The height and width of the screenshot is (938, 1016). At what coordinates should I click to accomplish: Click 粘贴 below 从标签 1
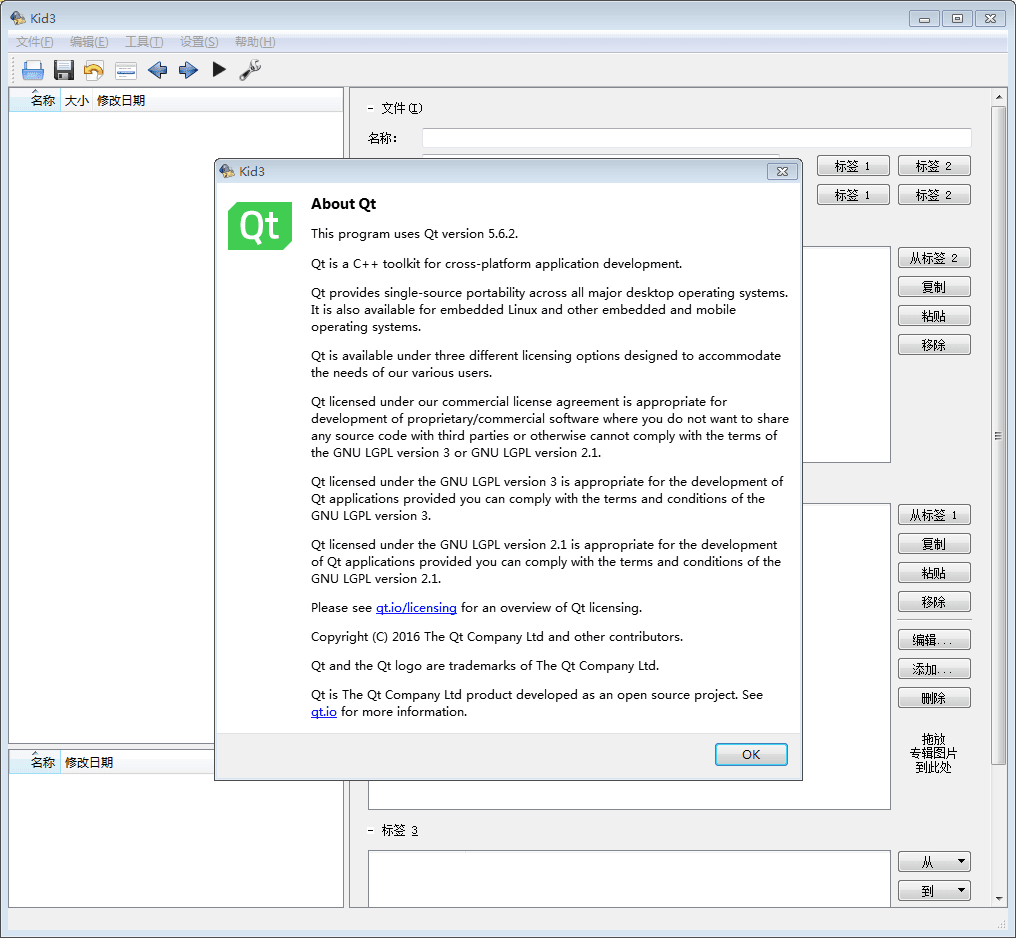(934, 573)
